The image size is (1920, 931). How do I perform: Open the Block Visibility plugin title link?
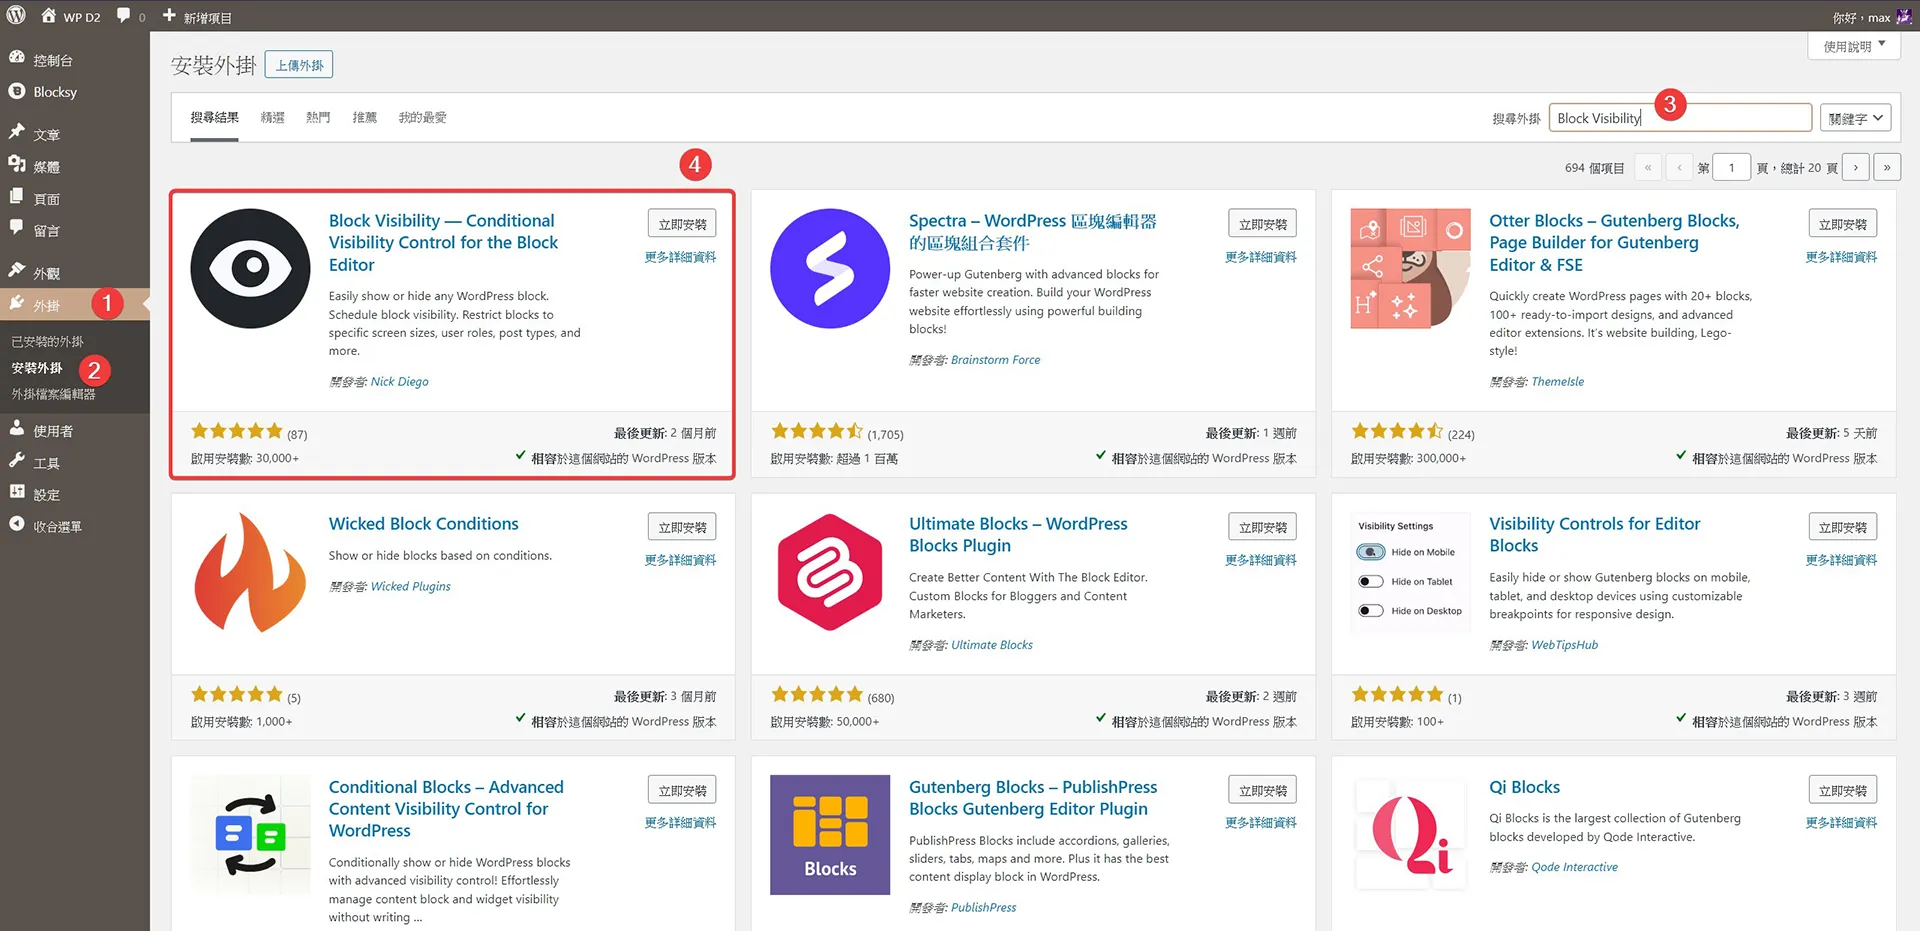[x=443, y=242]
